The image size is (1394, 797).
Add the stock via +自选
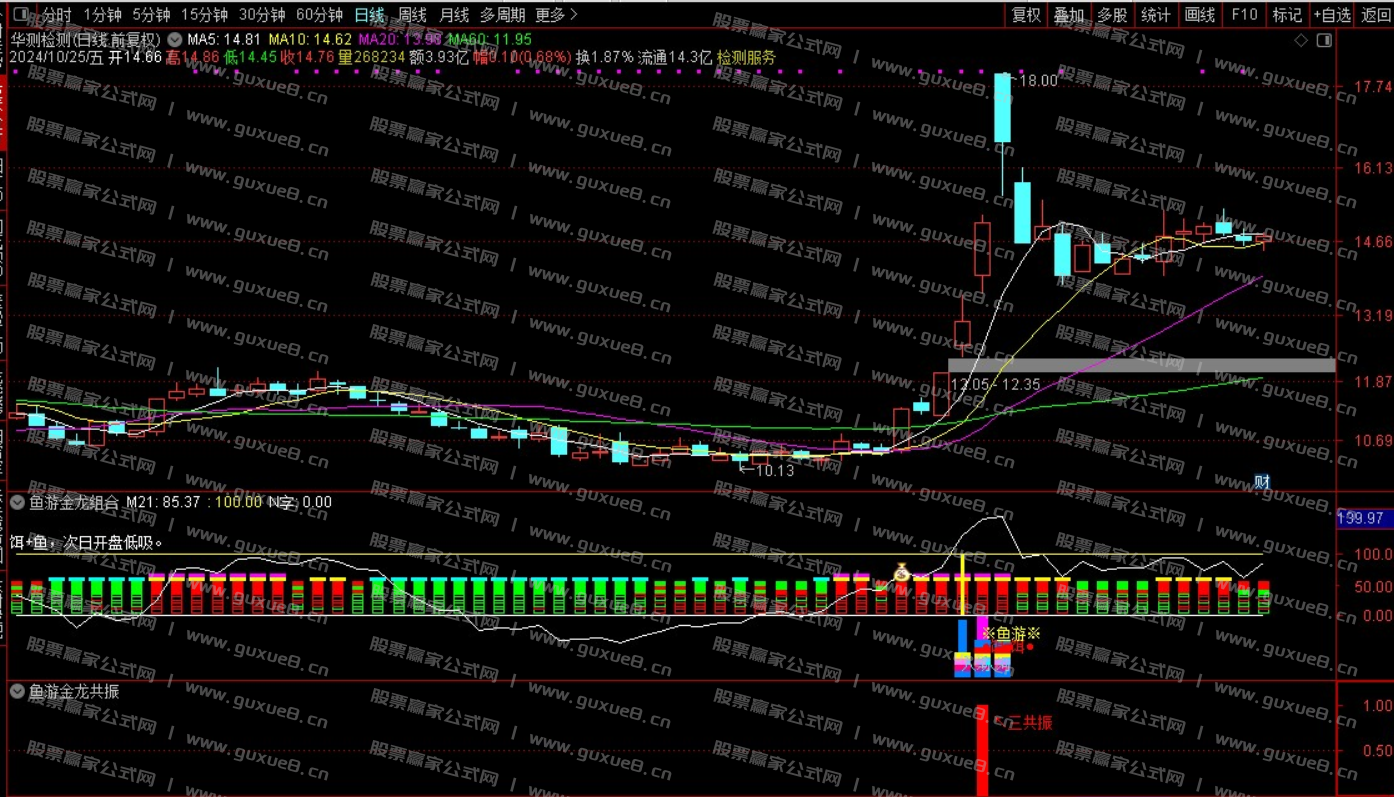click(x=1330, y=15)
